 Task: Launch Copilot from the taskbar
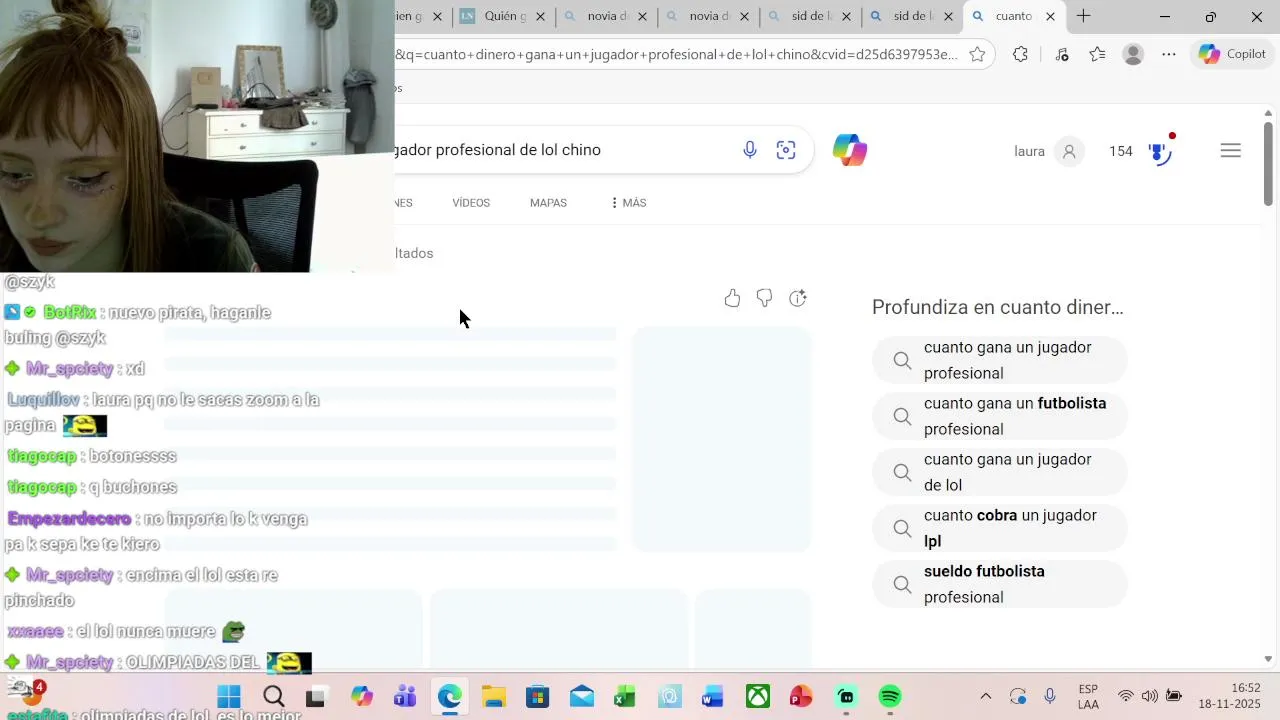(x=361, y=697)
